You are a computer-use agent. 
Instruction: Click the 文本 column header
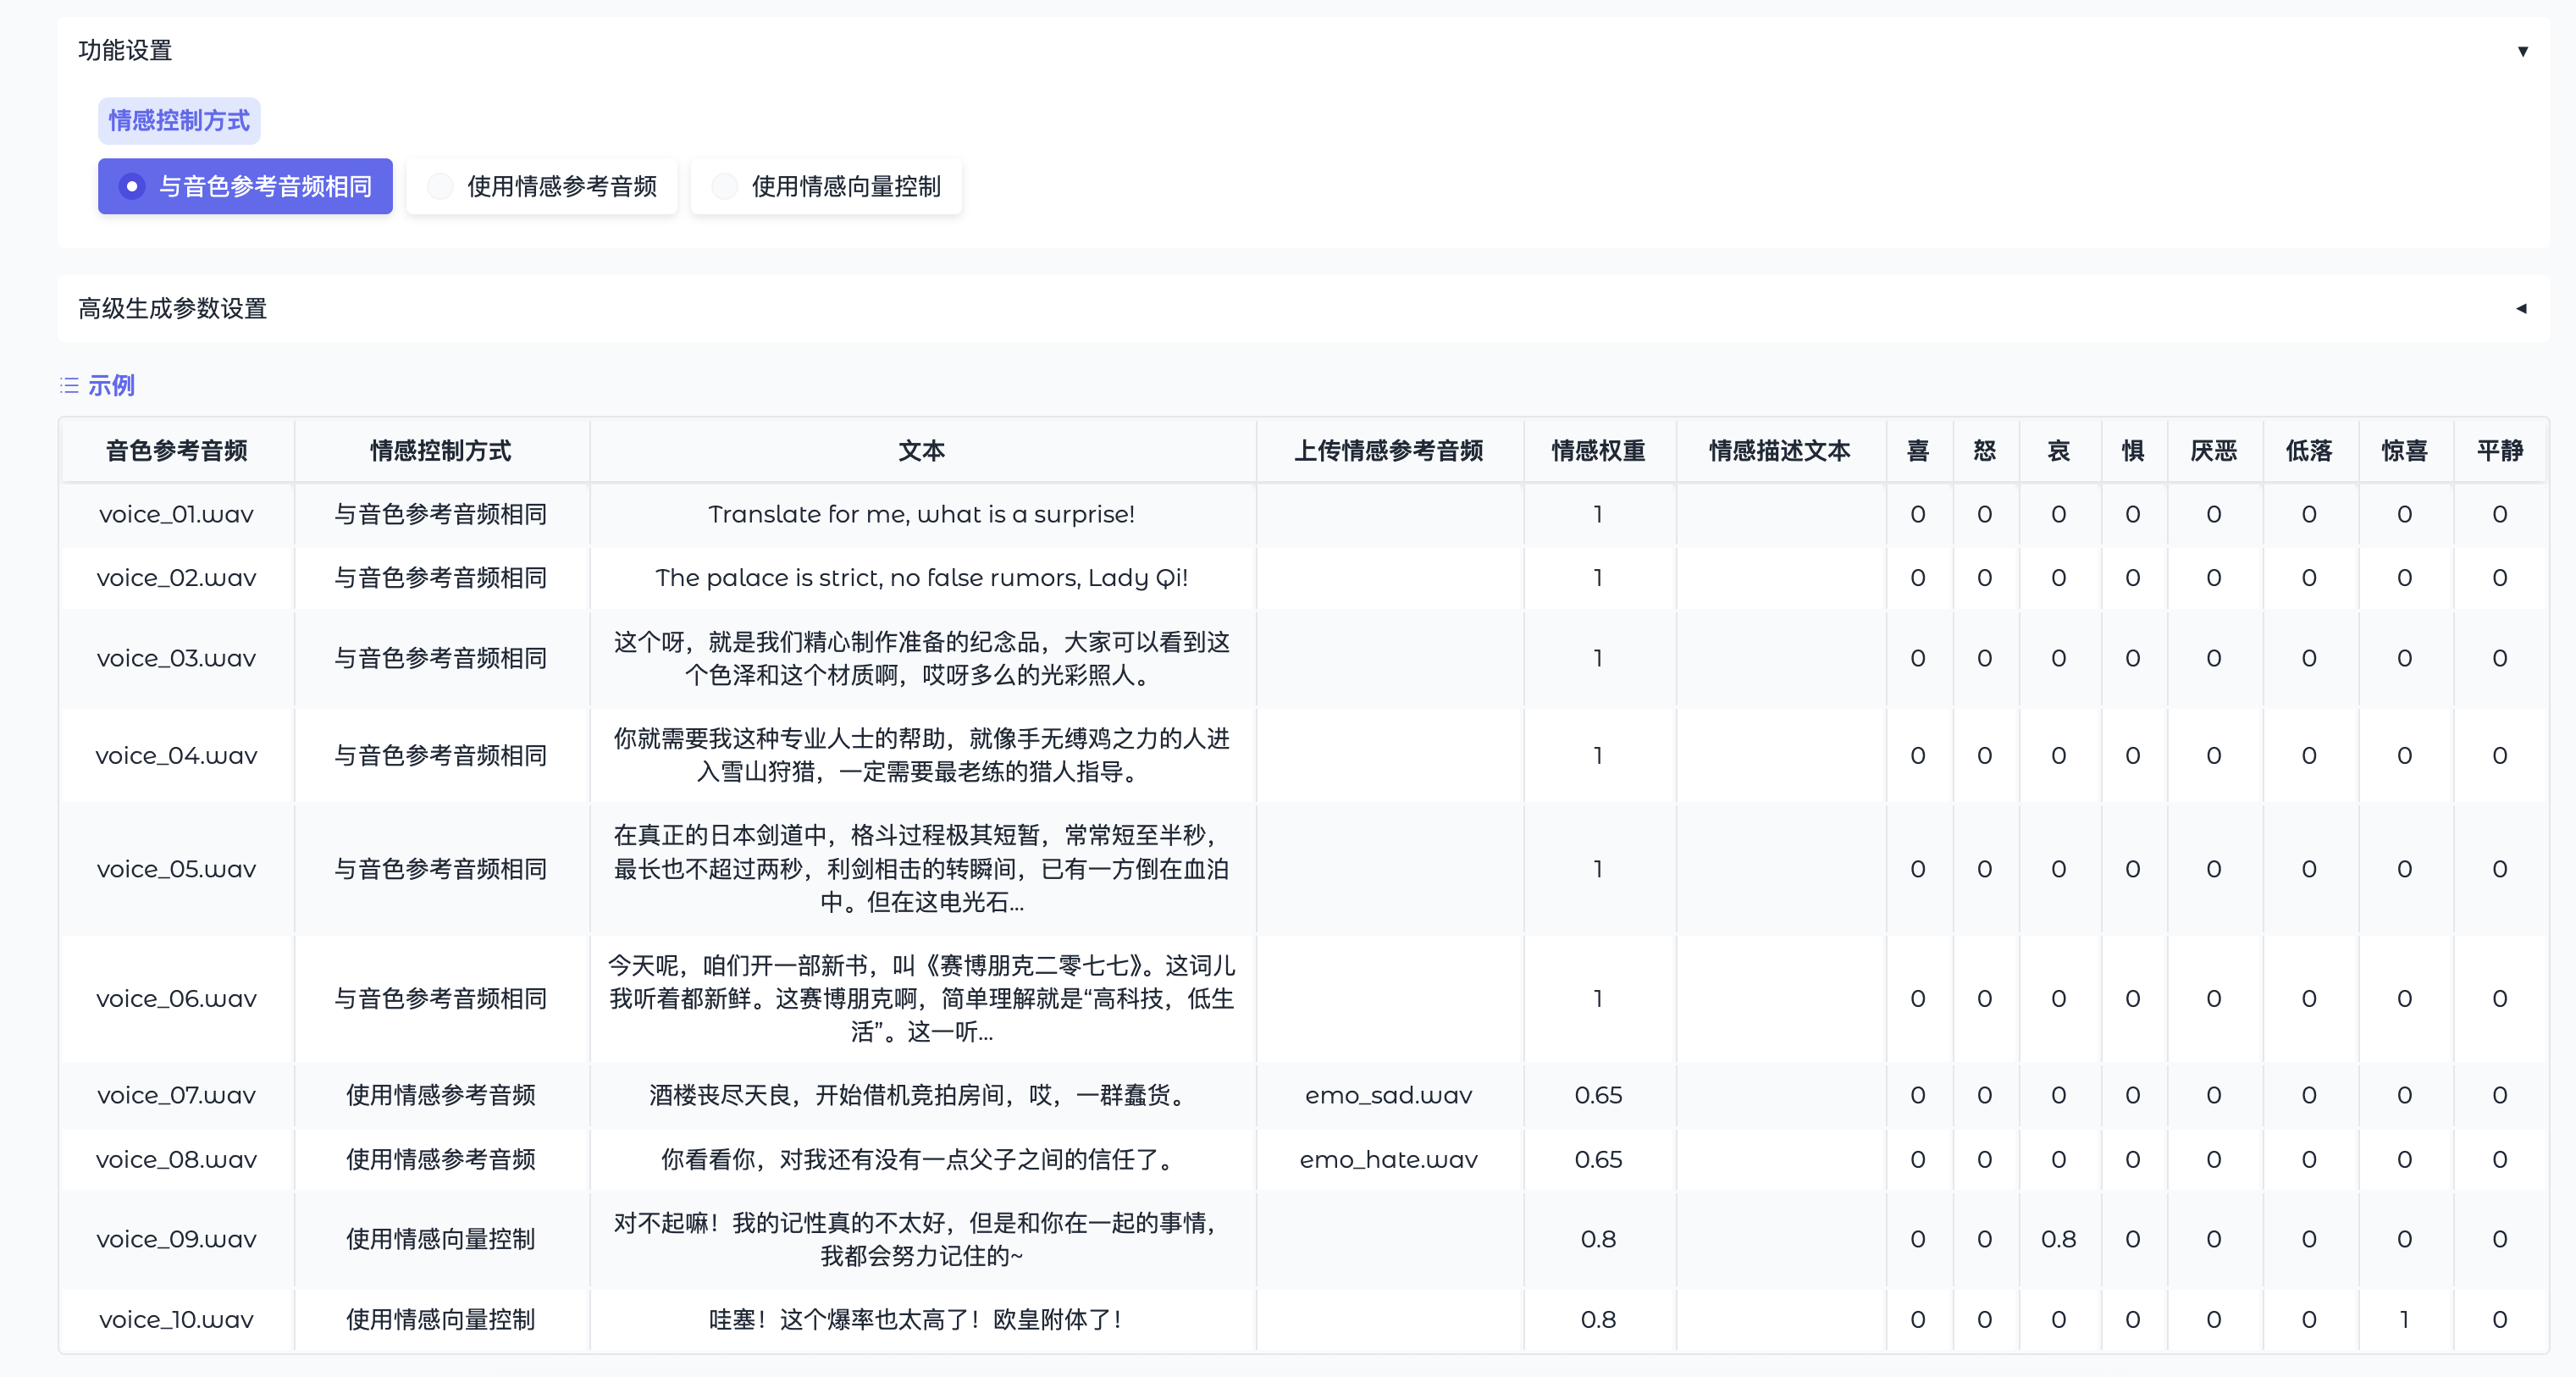tap(921, 451)
